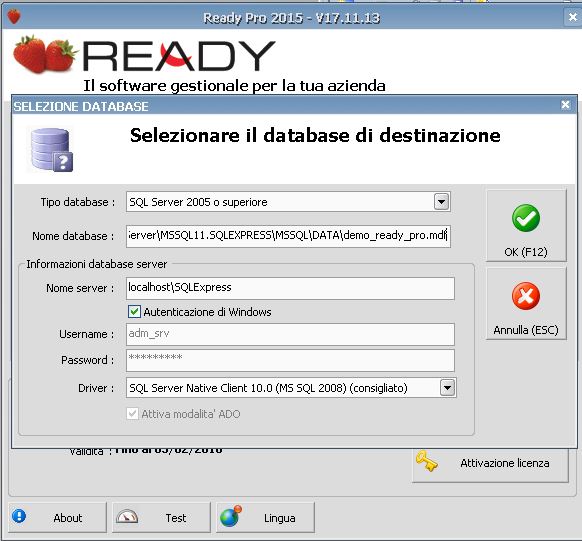
Task: Open the Tipo database dropdown
Action: click(x=441, y=202)
